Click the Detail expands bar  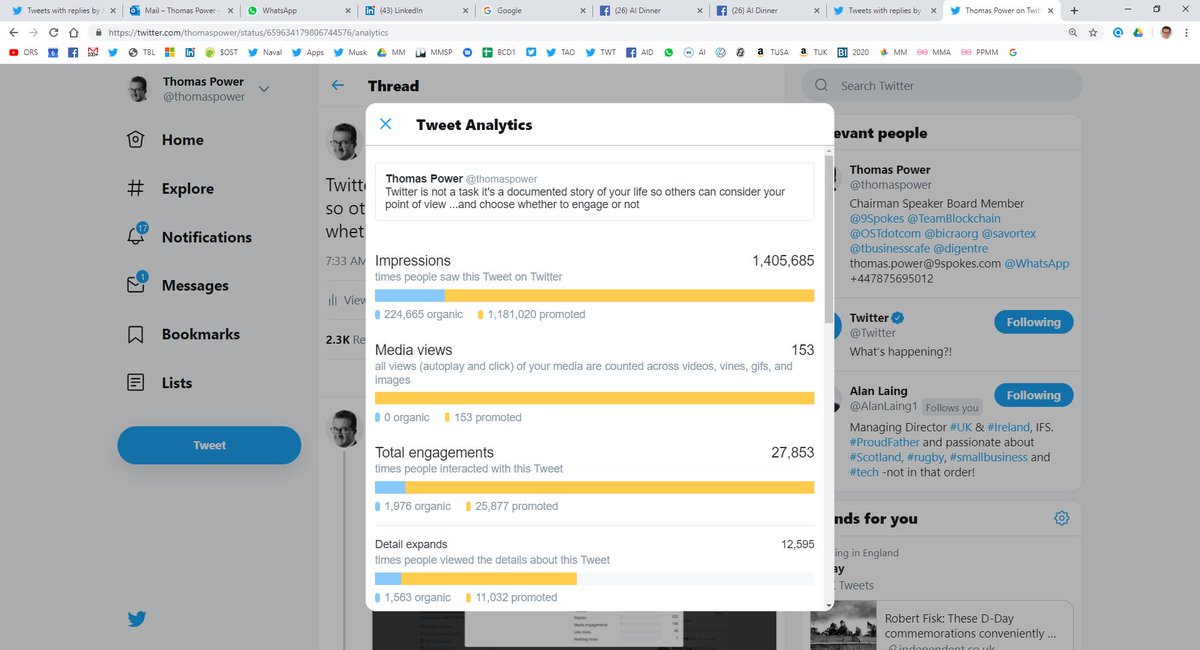[x=594, y=578]
